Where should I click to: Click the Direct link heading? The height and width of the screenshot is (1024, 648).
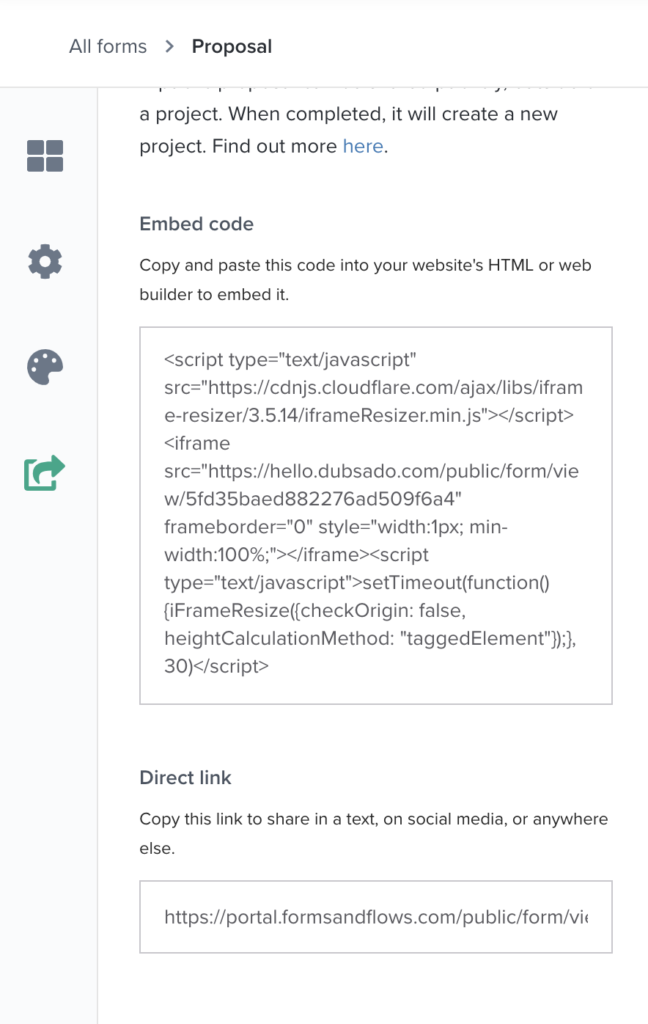tap(186, 778)
